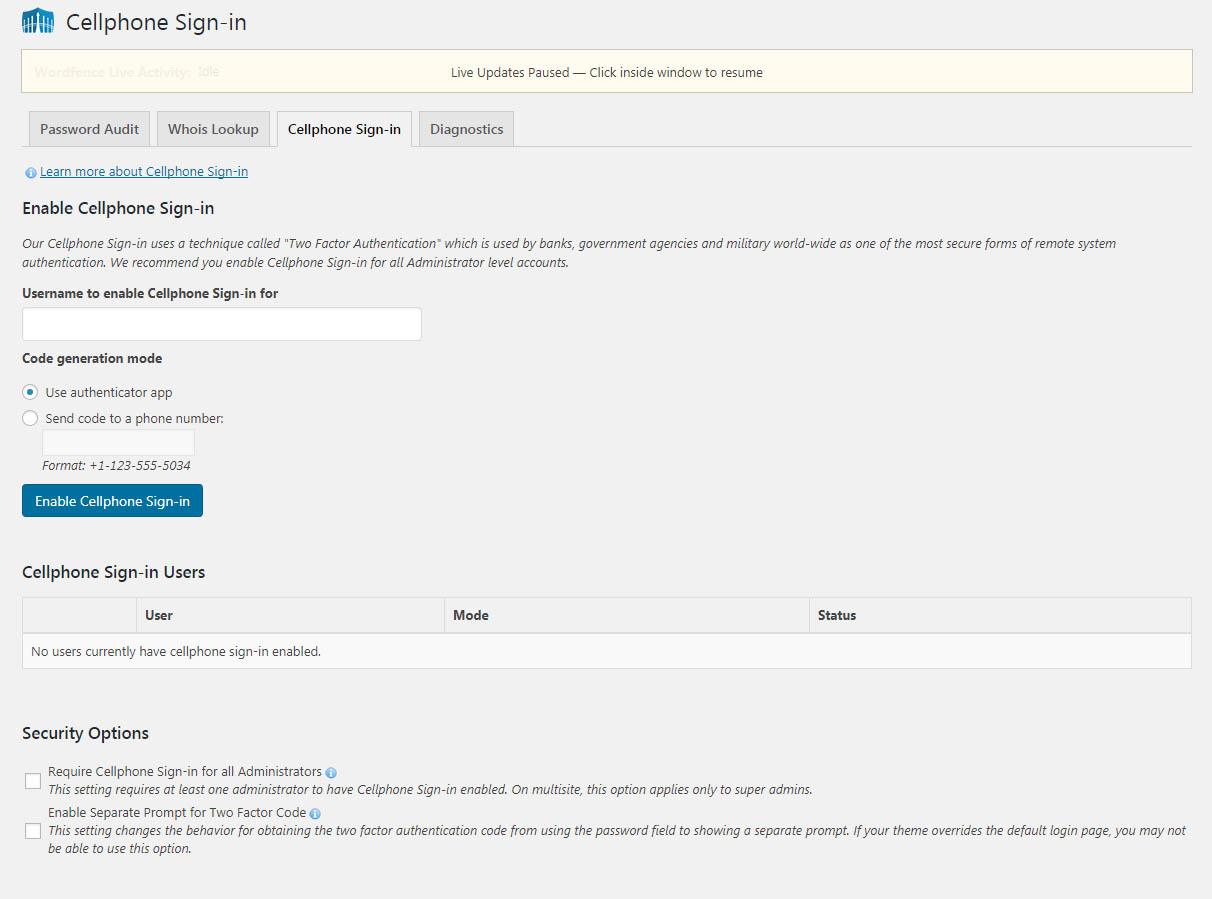The width and height of the screenshot is (1212, 899).
Task: Click info icon next to Require Cellphone Sign-in
Action: pos(331,773)
